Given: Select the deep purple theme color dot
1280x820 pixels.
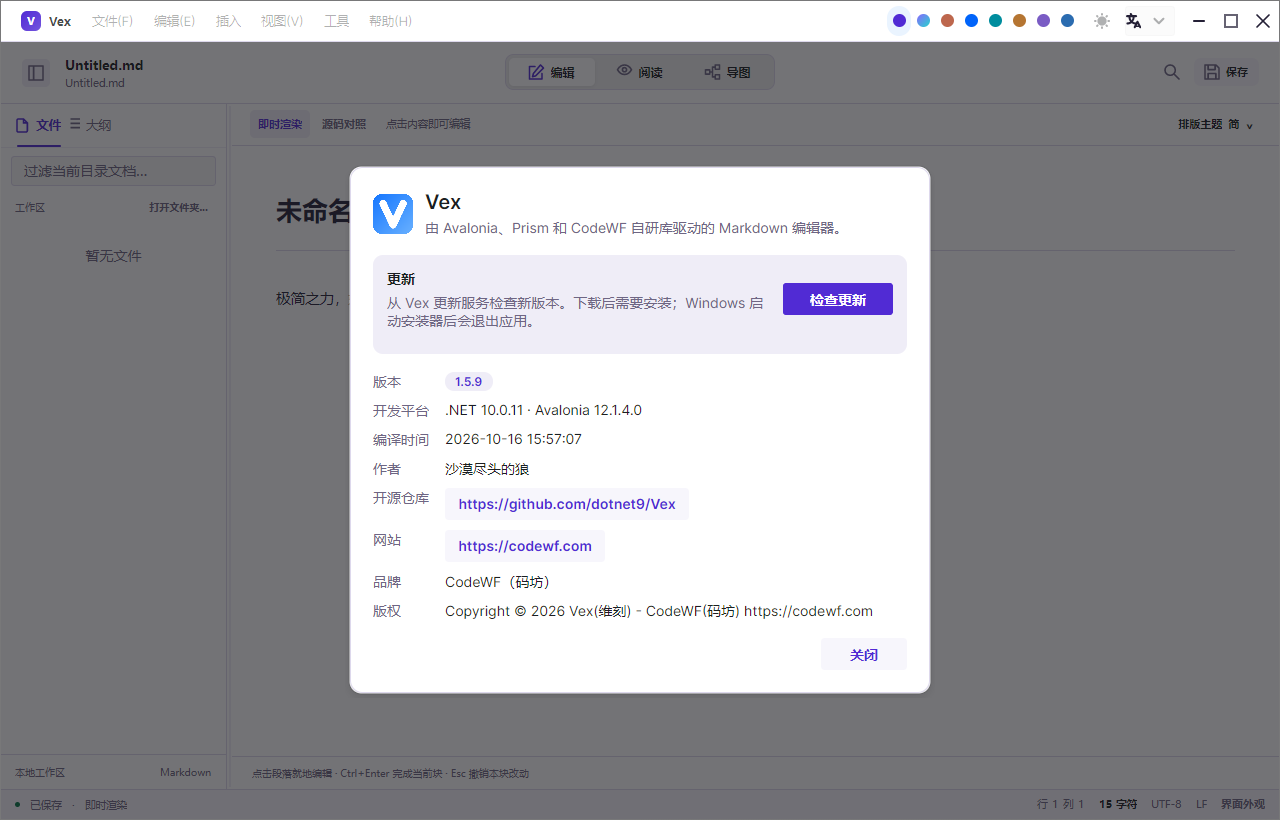Looking at the screenshot, I should tap(899, 21).
